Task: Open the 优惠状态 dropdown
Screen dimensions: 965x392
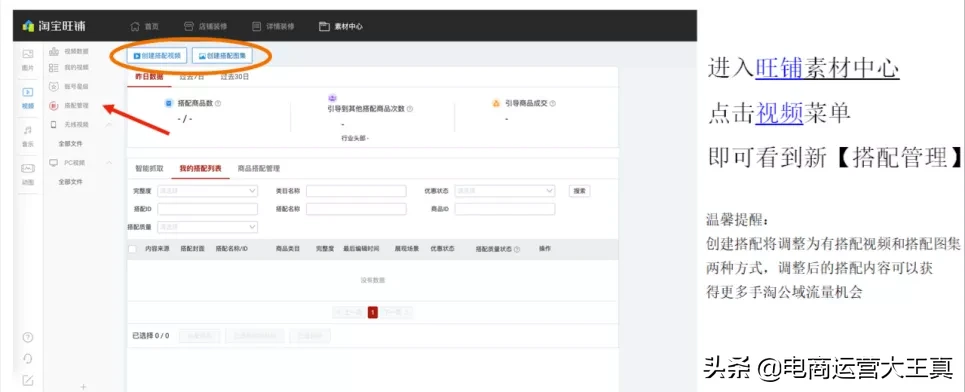Action: pos(505,191)
